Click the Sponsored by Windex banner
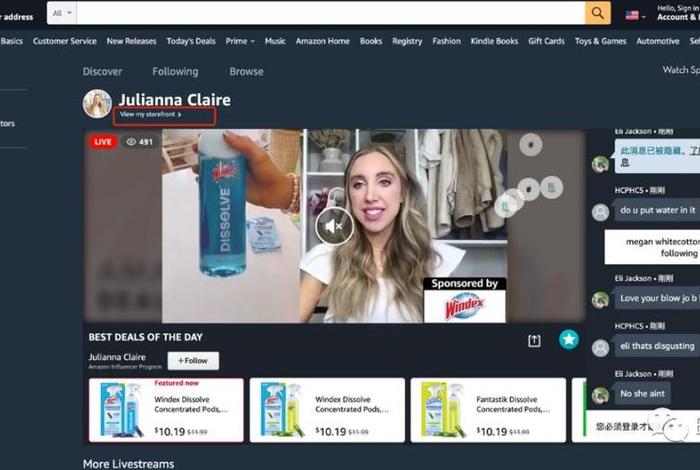 click(464, 300)
